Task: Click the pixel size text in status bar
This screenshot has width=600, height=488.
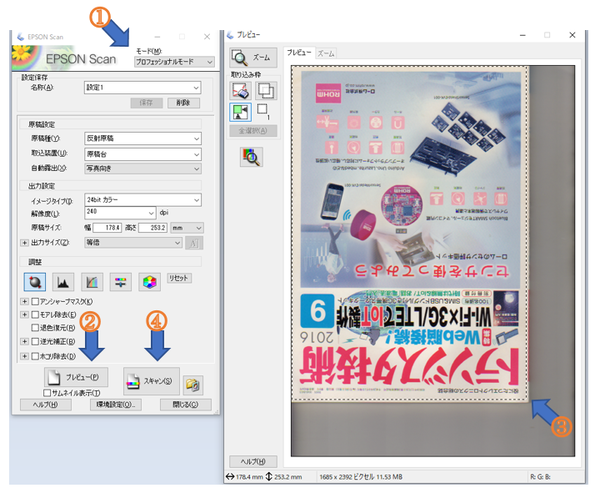Action: (x=360, y=477)
